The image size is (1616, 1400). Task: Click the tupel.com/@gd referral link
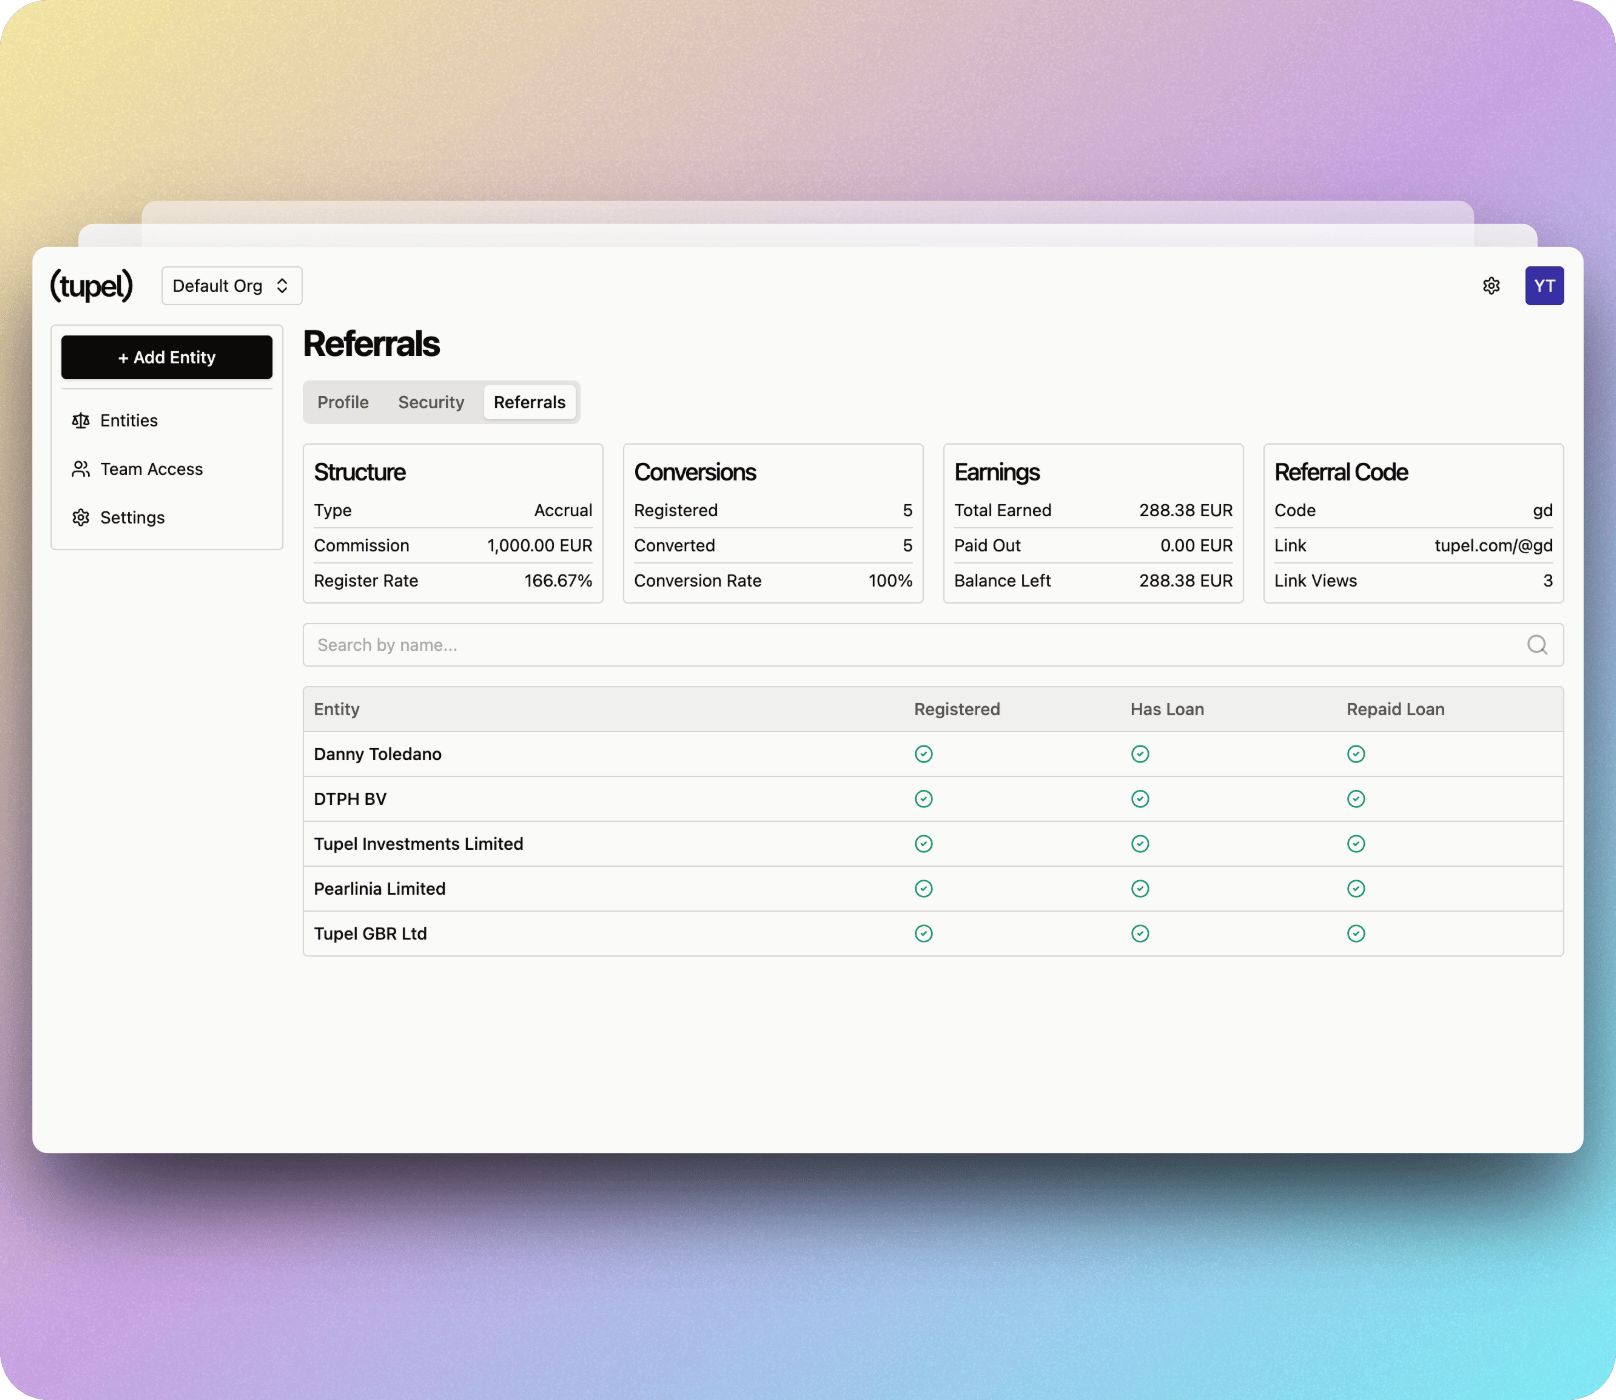tap(1493, 546)
